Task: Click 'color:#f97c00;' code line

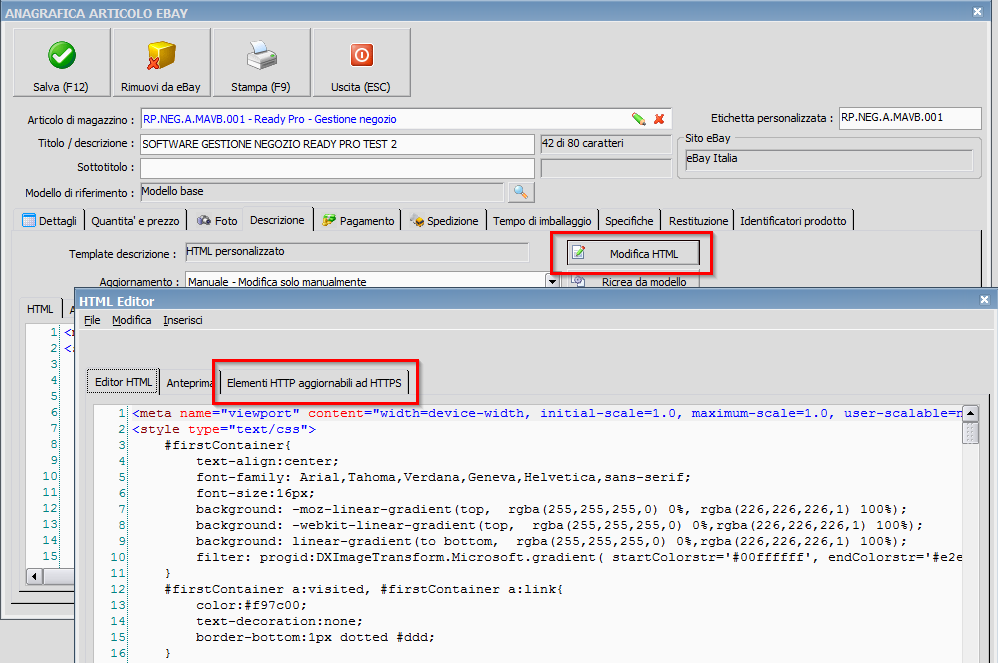Action: [x=251, y=604]
